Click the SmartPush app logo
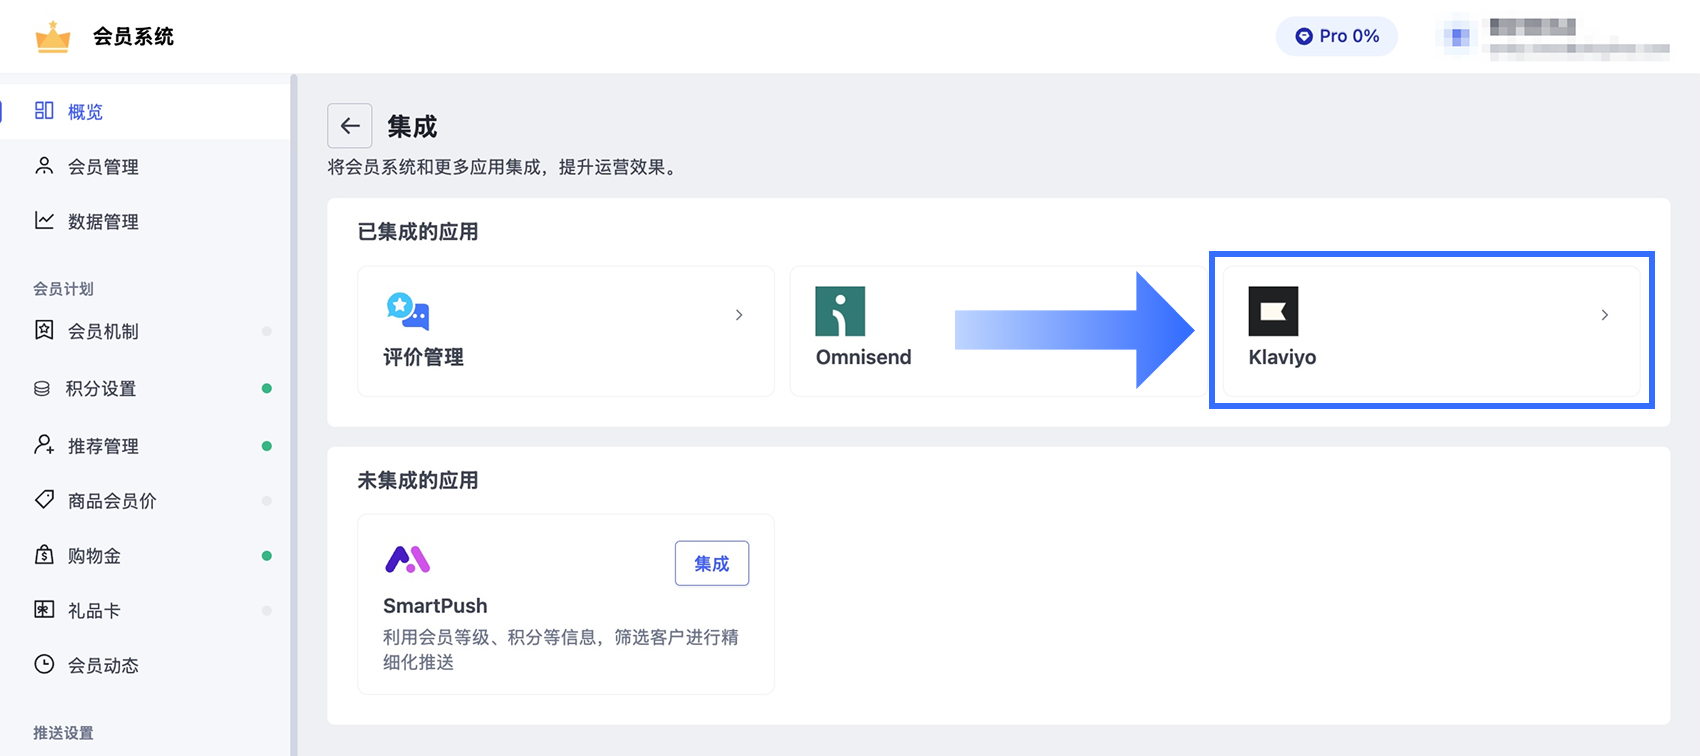This screenshot has height=756, width=1700. (x=408, y=560)
